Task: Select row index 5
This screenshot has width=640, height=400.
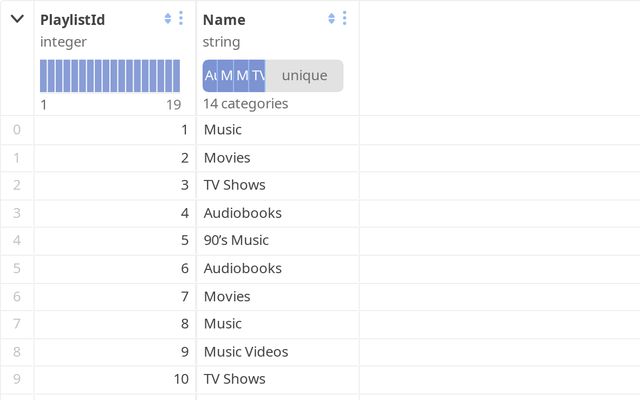Action: point(16,268)
